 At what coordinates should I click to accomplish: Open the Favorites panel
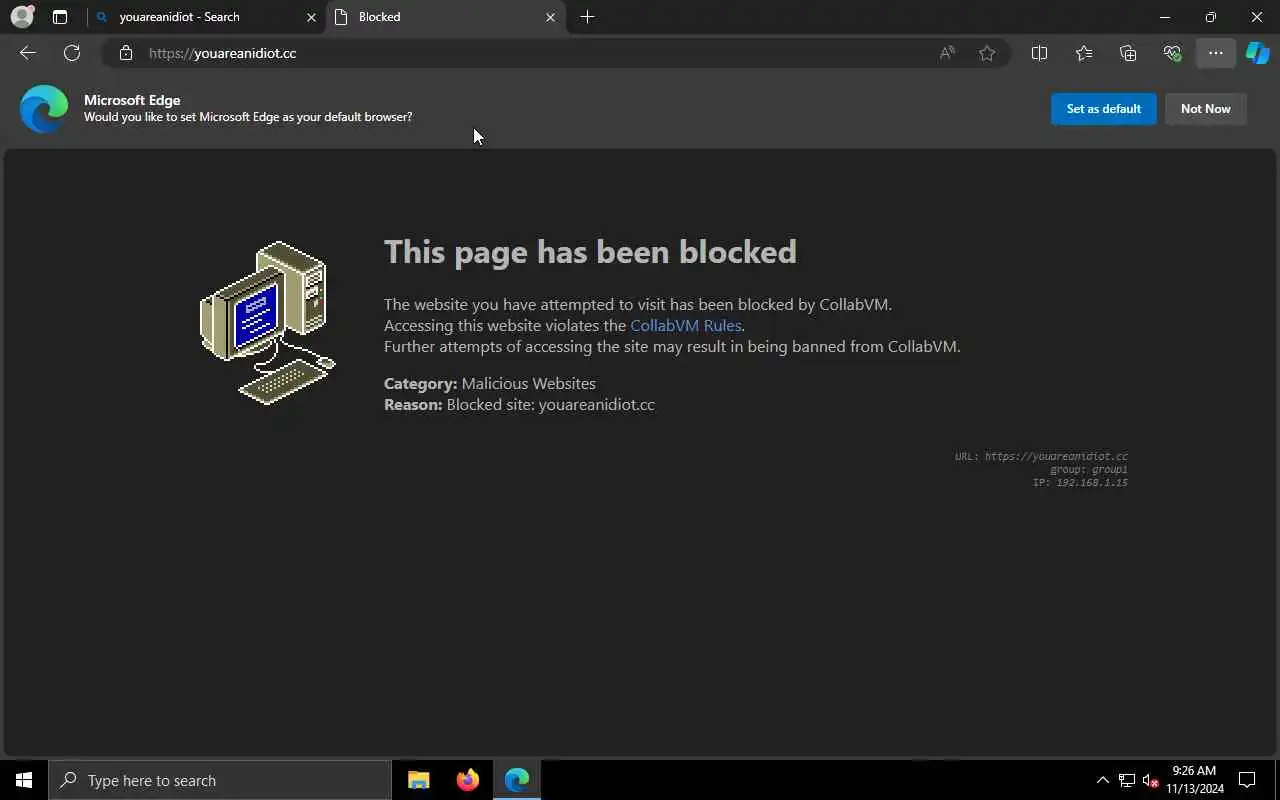click(1084, 53)
